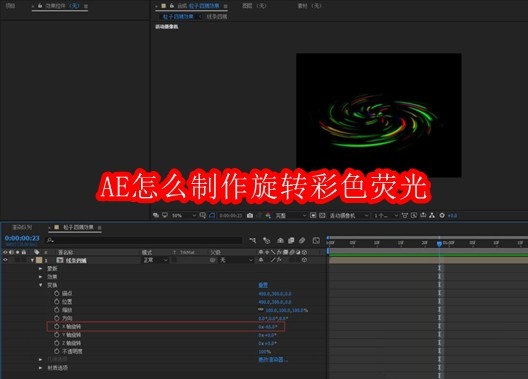The width and height of the screenshot is (528, 379).
Task: Toggle stopwatch for 不透明度 property
Action: pos(57,351)
